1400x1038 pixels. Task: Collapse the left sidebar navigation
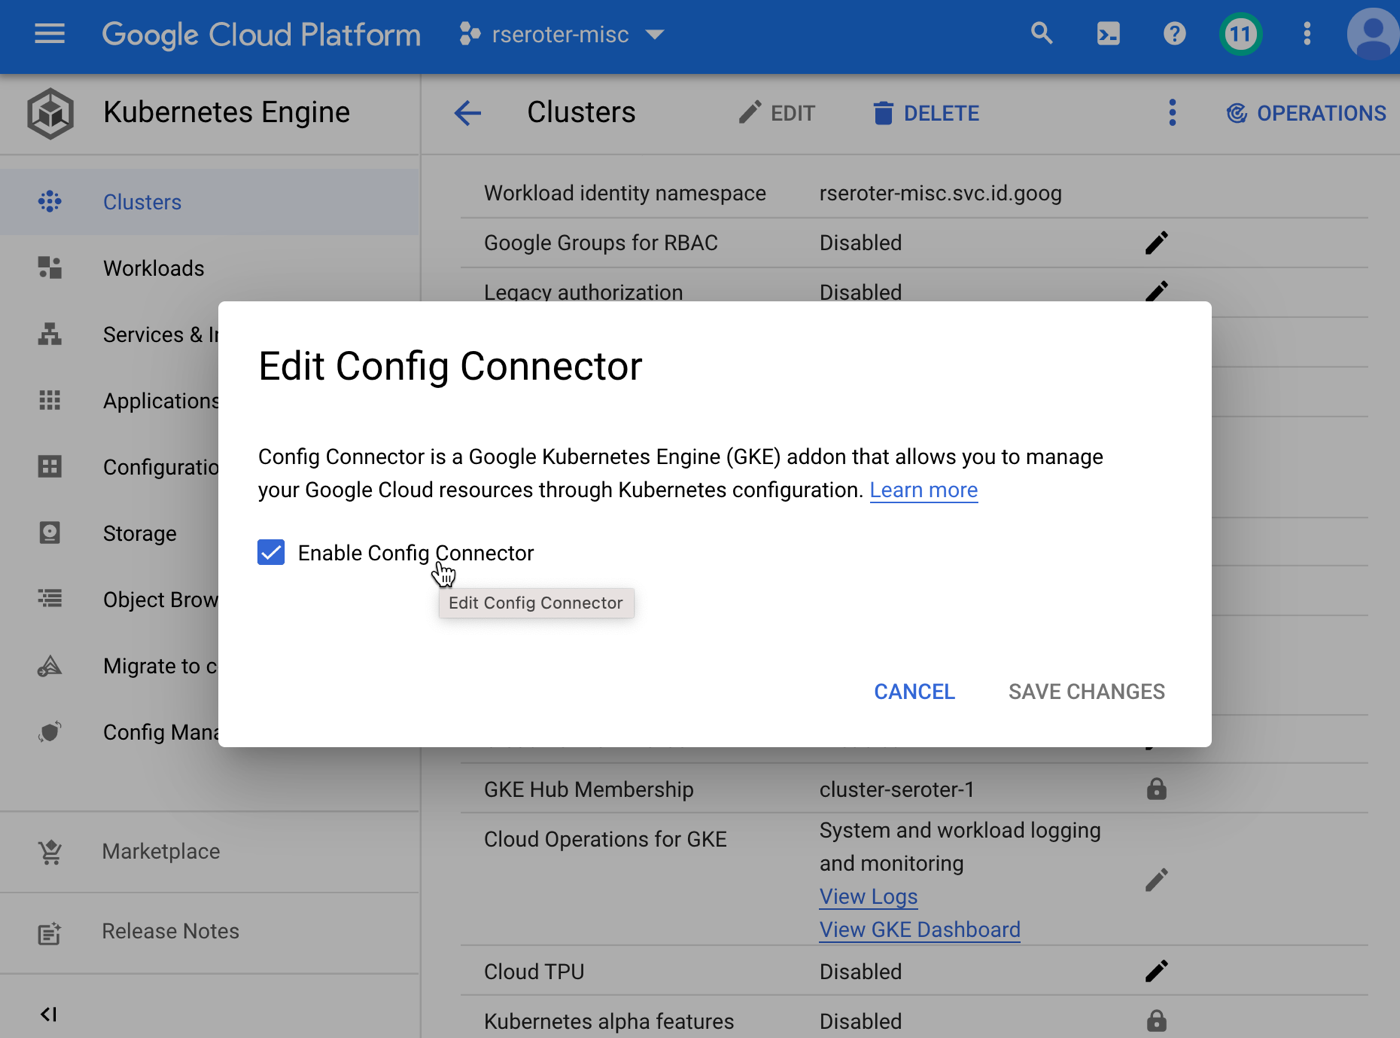point(48,1014)
